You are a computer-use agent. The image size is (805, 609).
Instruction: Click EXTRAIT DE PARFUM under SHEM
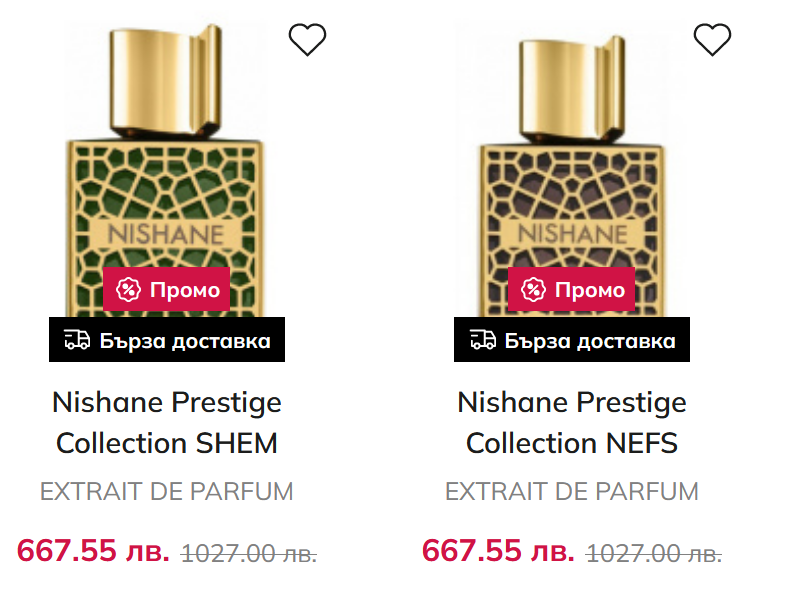click(167, 492)
